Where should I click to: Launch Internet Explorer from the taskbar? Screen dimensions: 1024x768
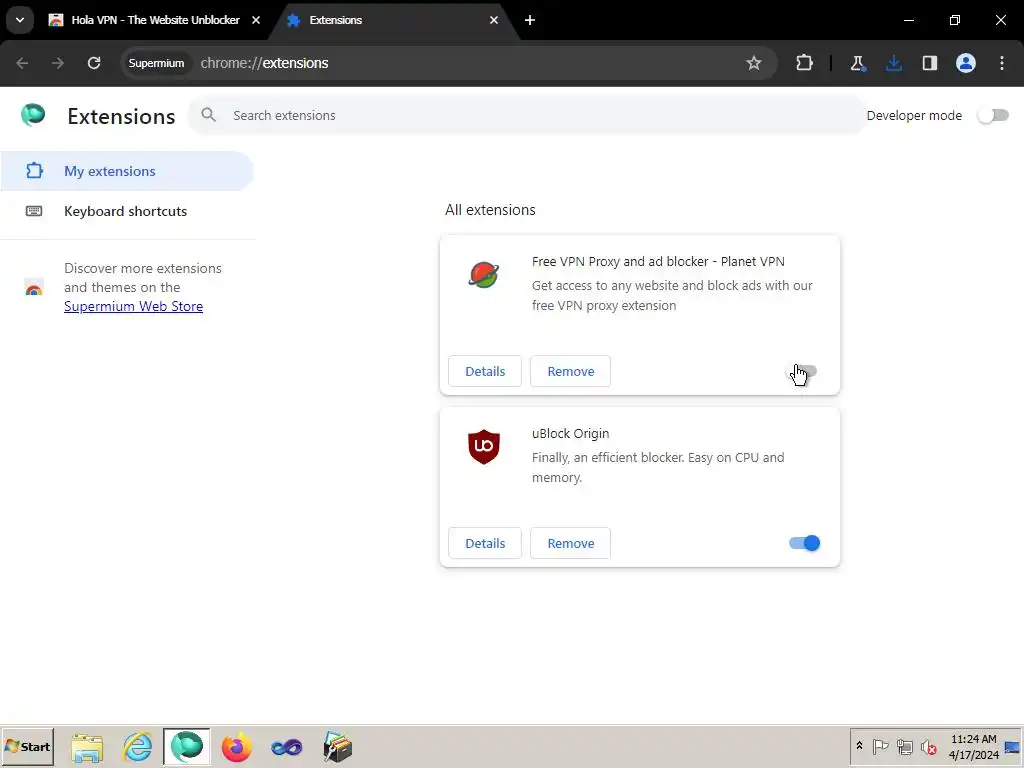point(138,747)
